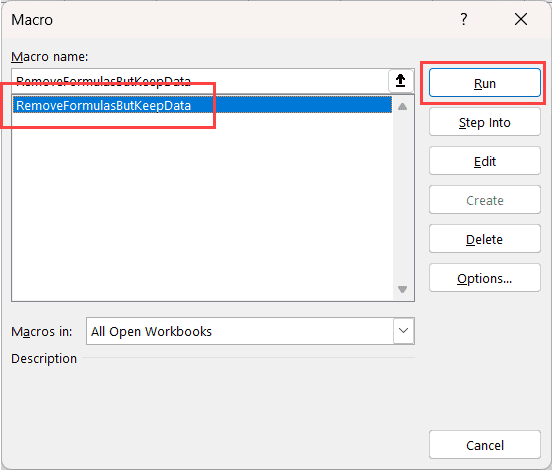Click the collapse-dialog arrow beside macro name
This screenshot has width=552, height=470.
coord(401,81)
